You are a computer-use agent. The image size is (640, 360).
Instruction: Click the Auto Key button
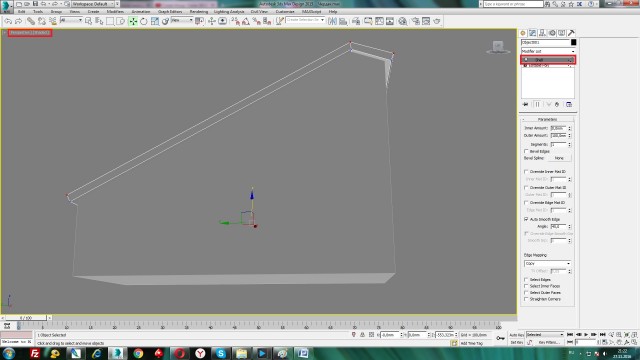tap(516, 335)
